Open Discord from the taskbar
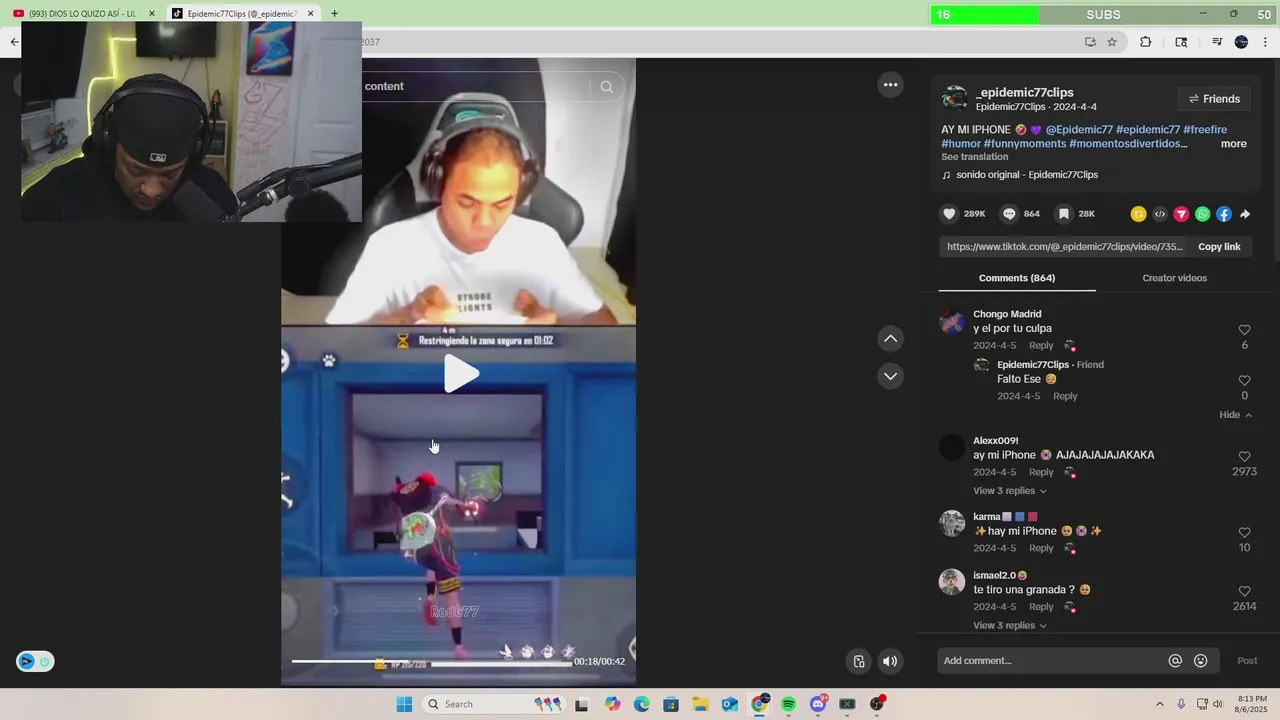Screen dimensions: 1280x720 coord(818,704)
